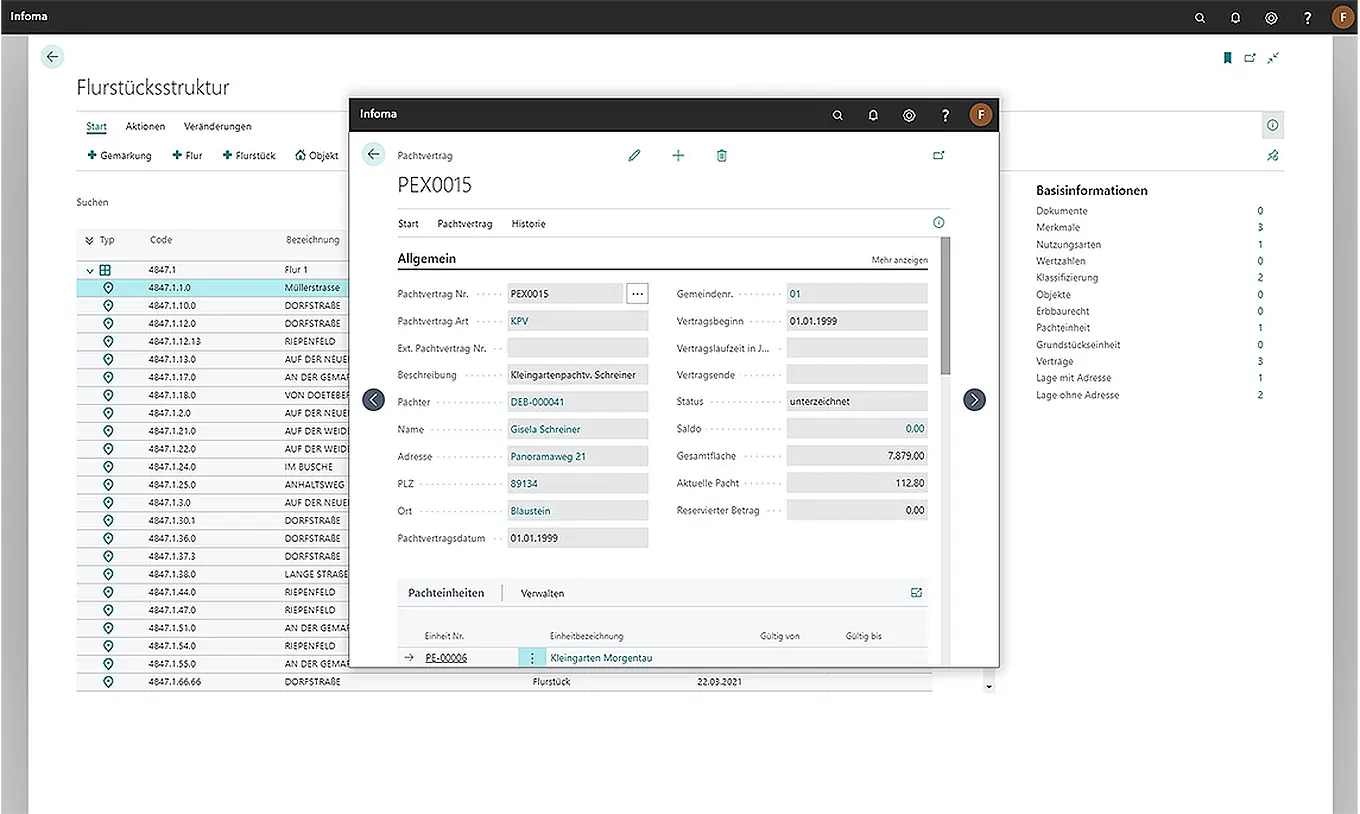Viewport: 1360px width, 814px height.
Task: Expand all rows via double chevron beside Typ
Action: click(89, 240)
